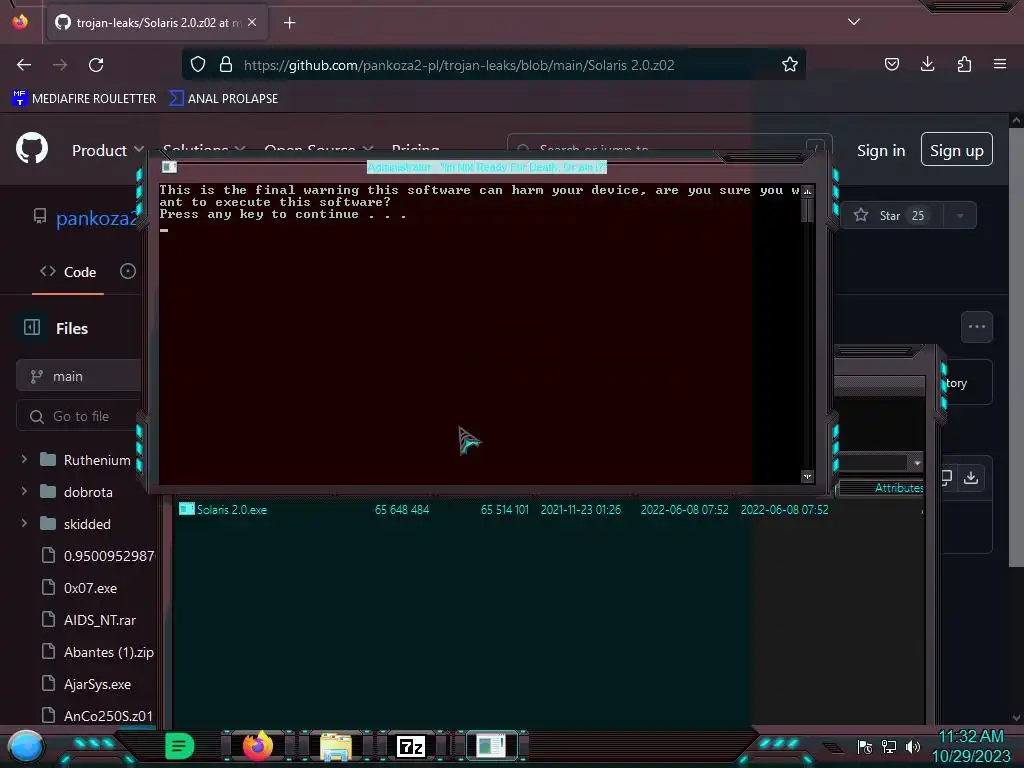Open the Firefox hamburger menu
Image resolution: width=1024 pixels, height=768 pixels.
[1000, 64]
